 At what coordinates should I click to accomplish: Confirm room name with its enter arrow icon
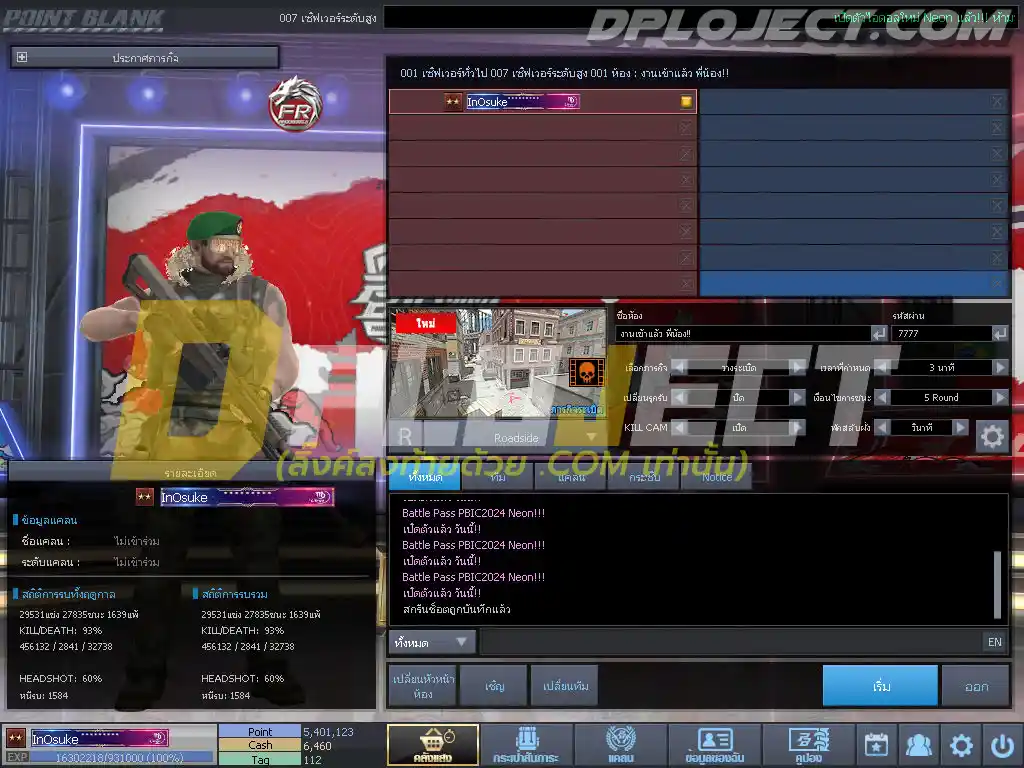click(878, 334)
